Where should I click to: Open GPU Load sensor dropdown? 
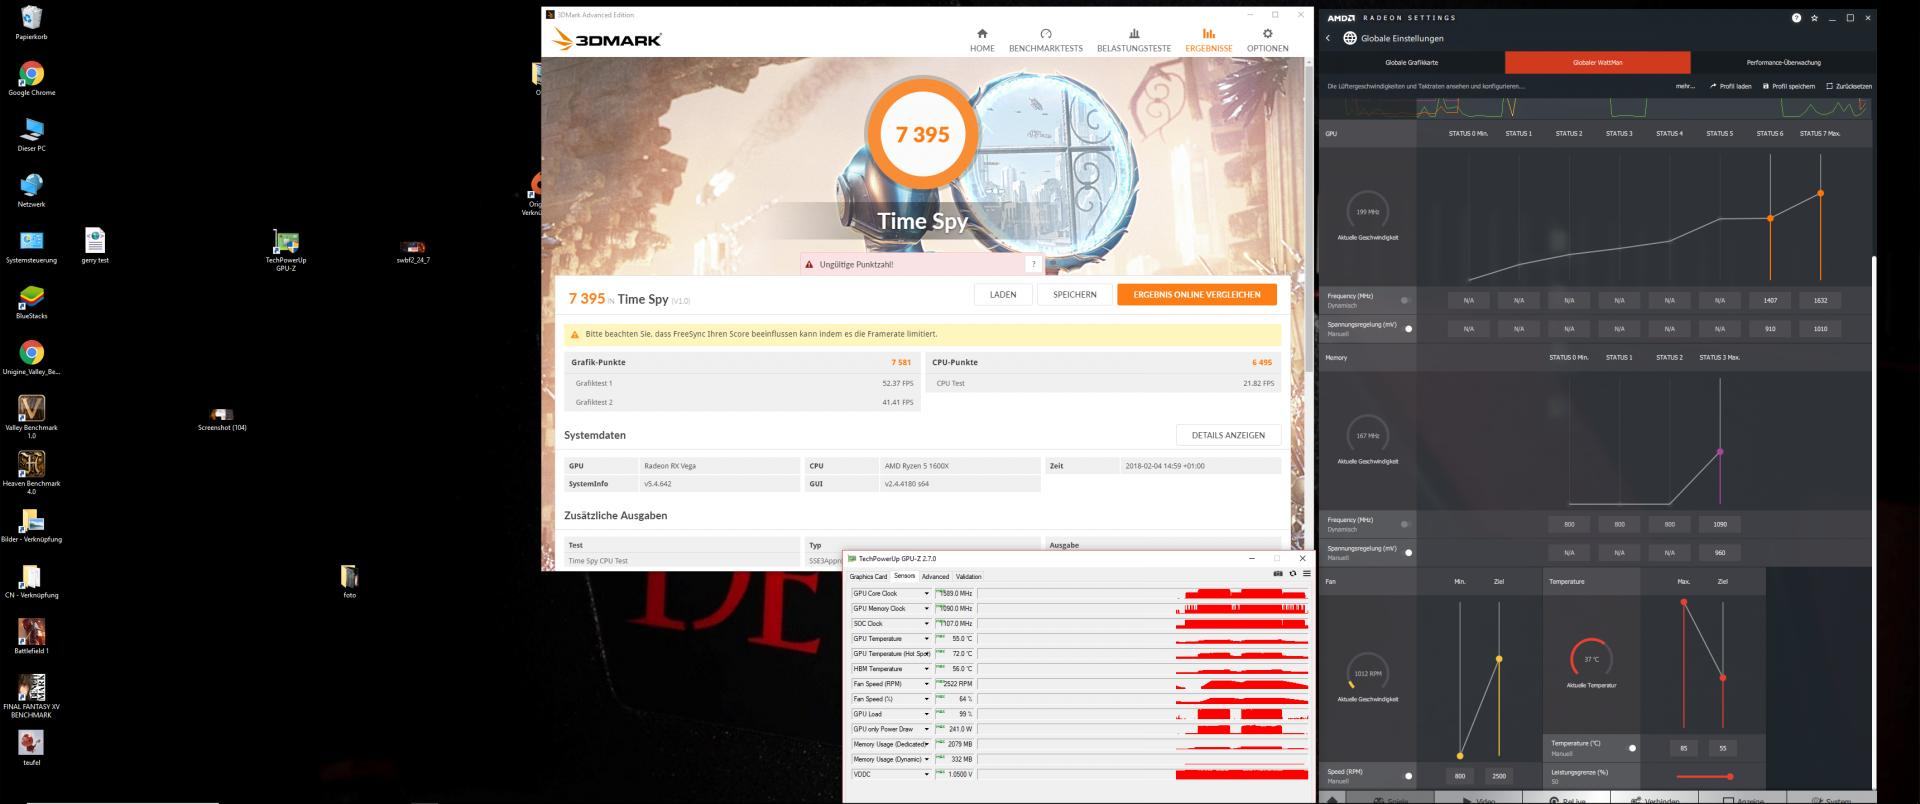point(926,714)
